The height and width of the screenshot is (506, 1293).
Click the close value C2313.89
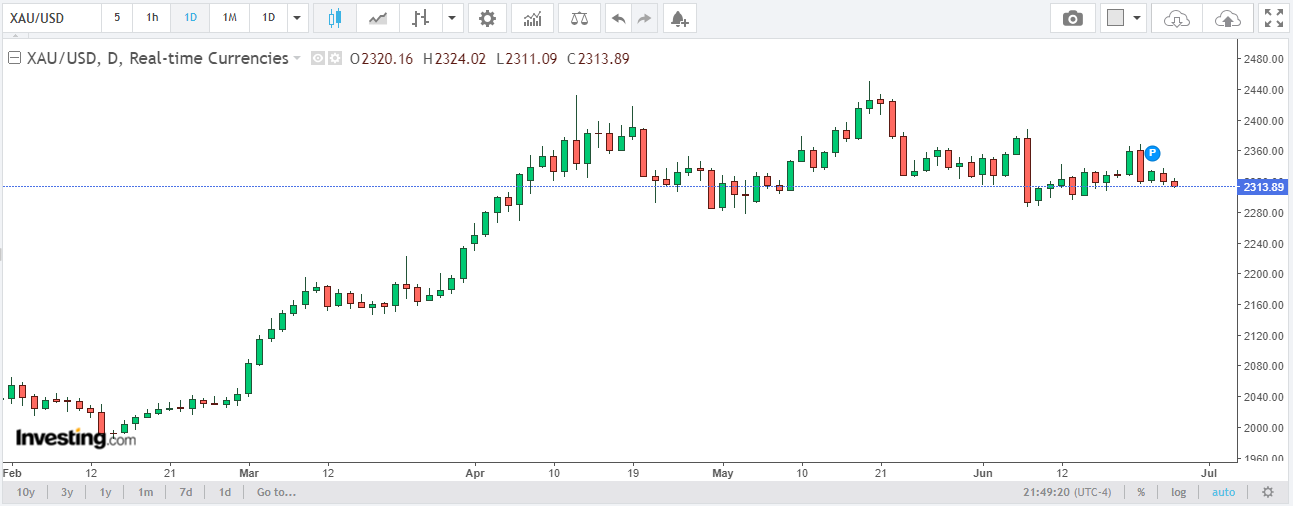tap(598, 59)
